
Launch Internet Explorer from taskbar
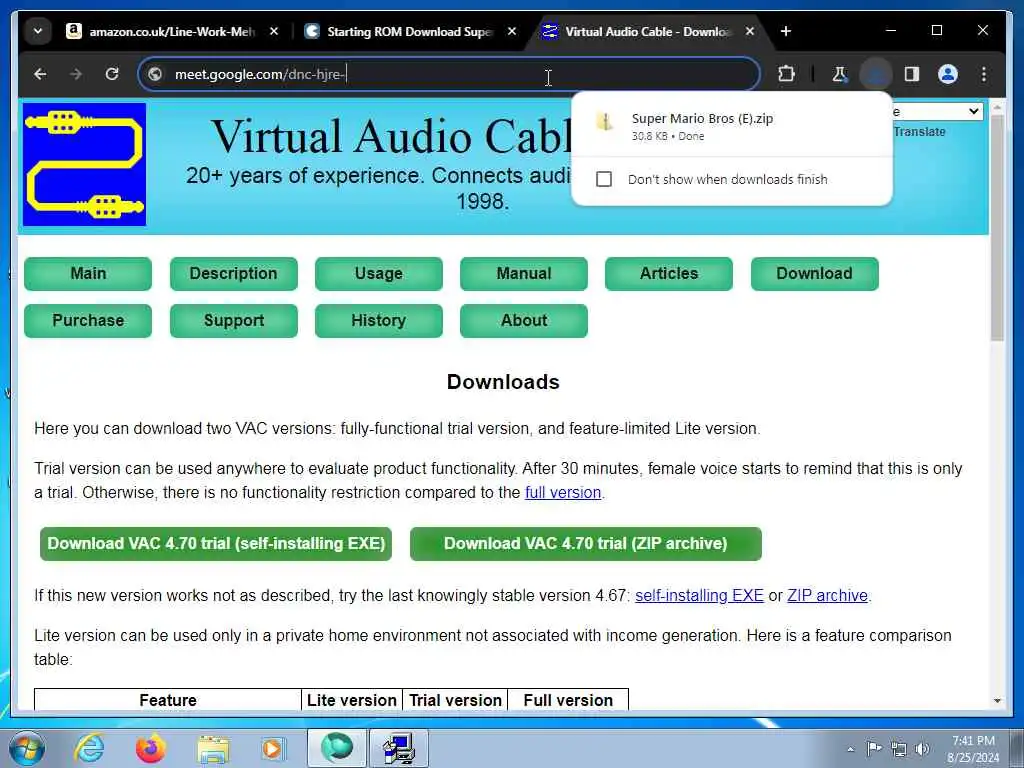click(x=89, y=748)
